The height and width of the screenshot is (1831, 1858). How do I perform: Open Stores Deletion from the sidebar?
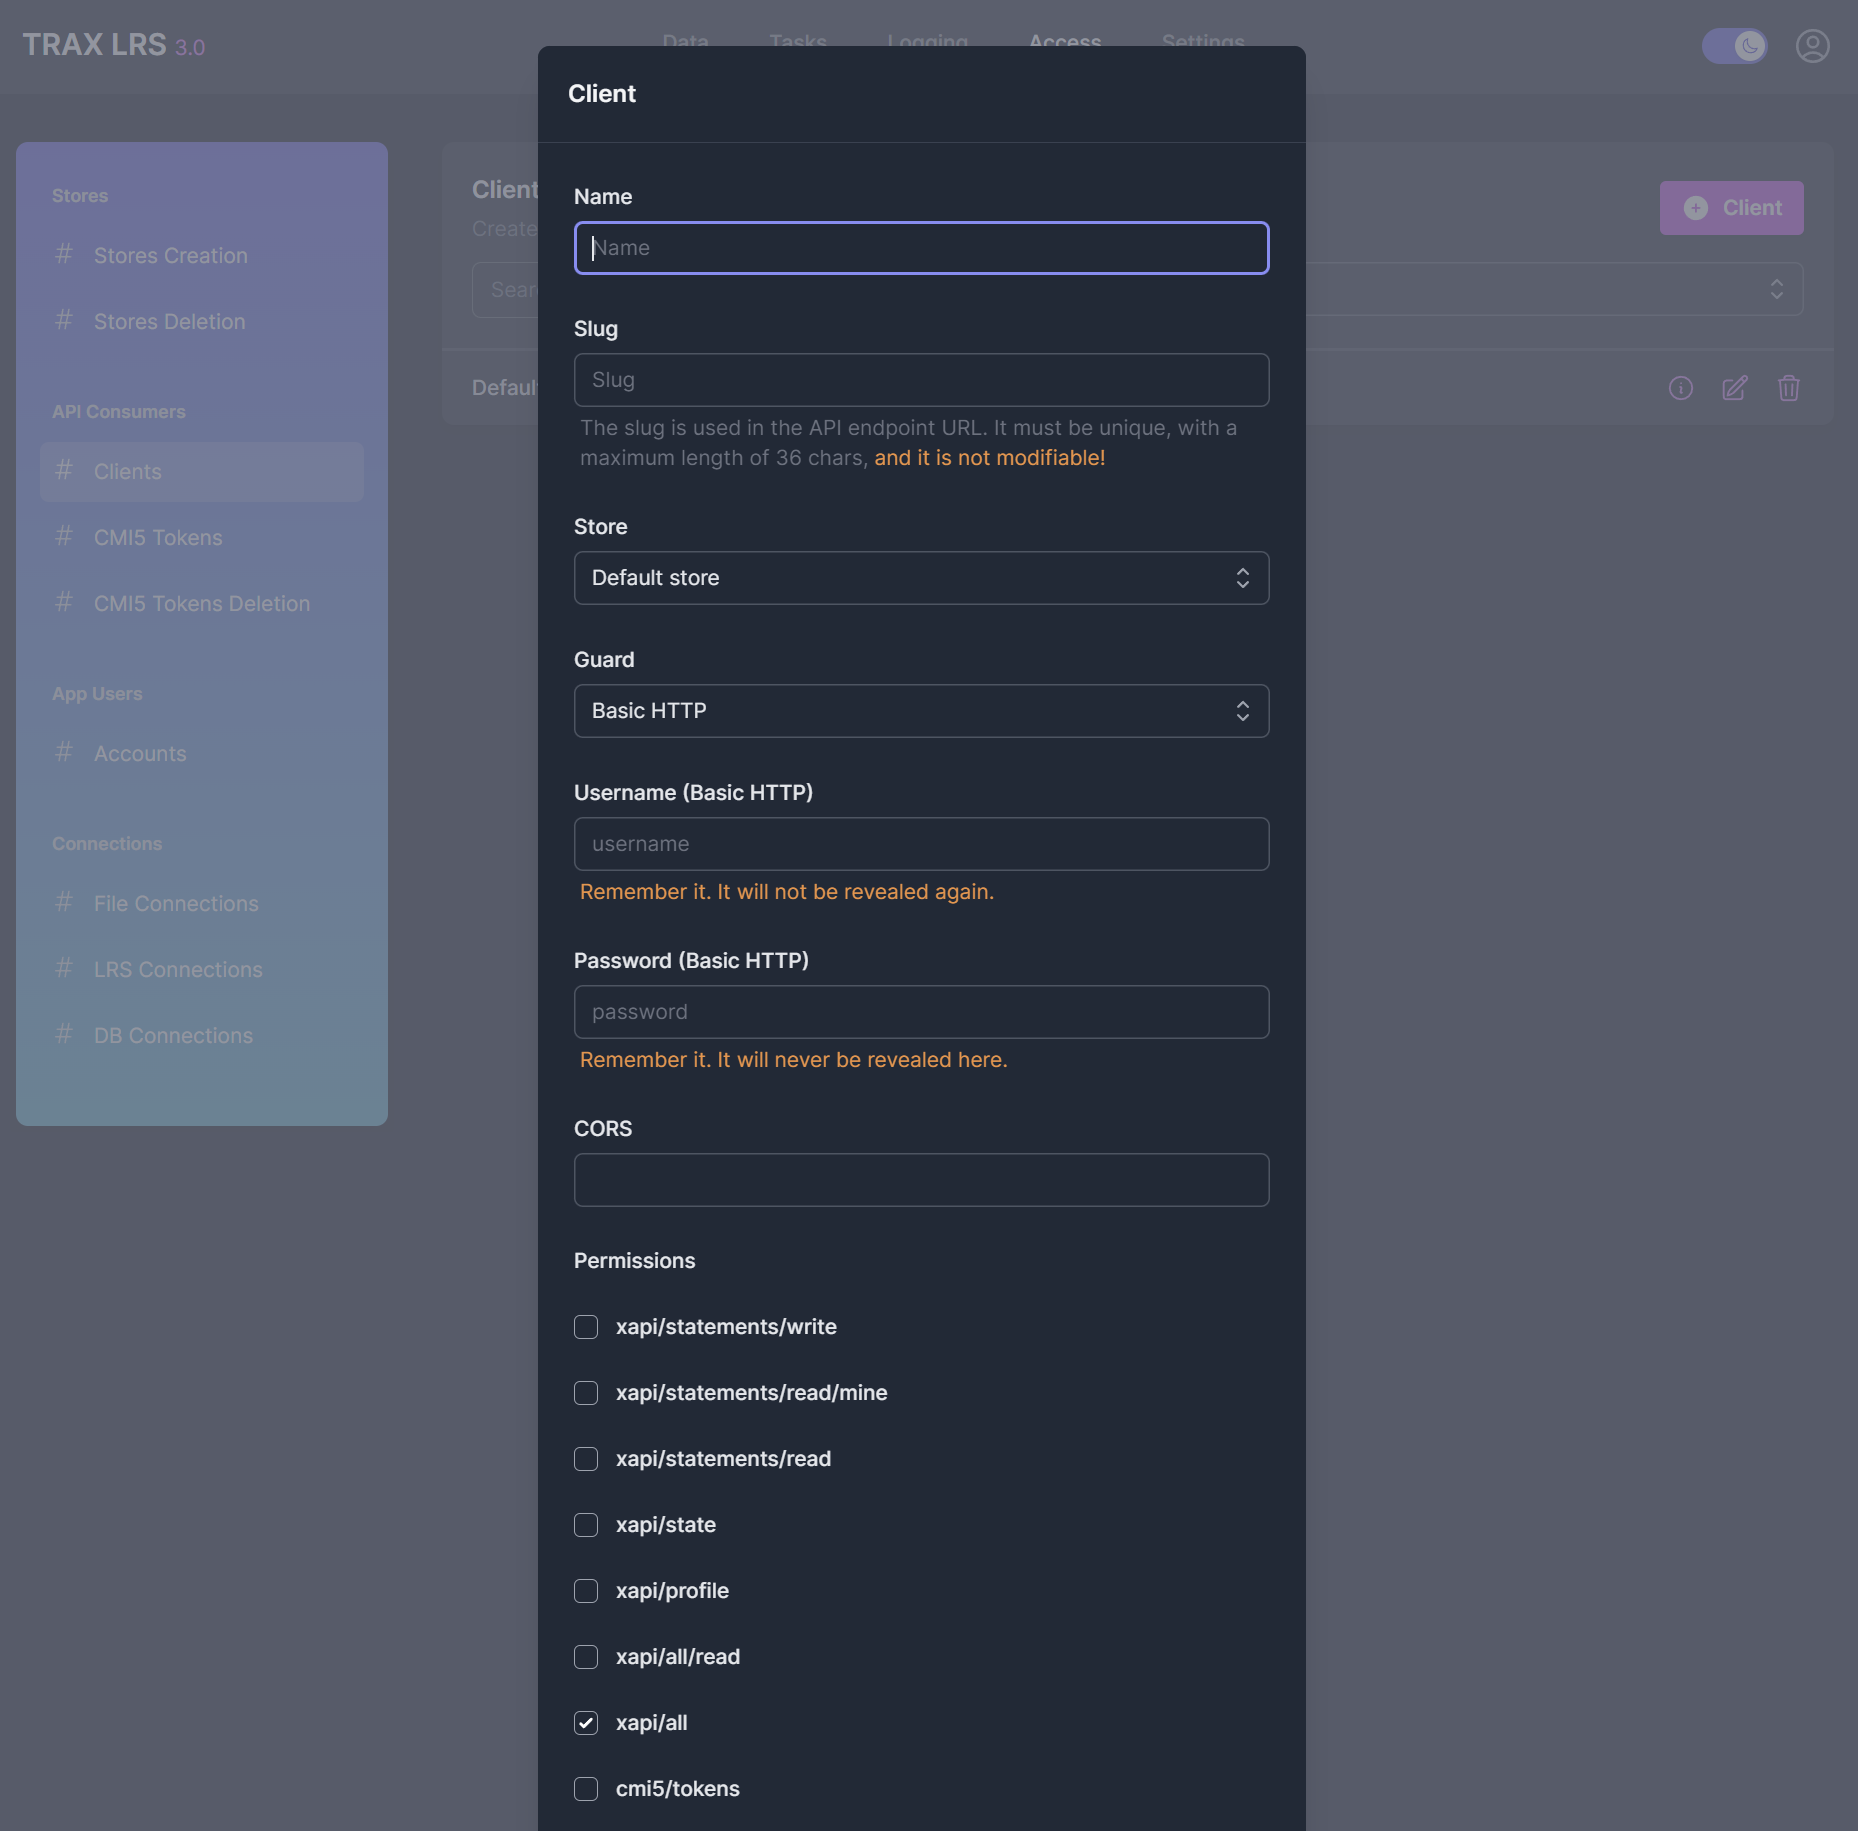(169, 321)
